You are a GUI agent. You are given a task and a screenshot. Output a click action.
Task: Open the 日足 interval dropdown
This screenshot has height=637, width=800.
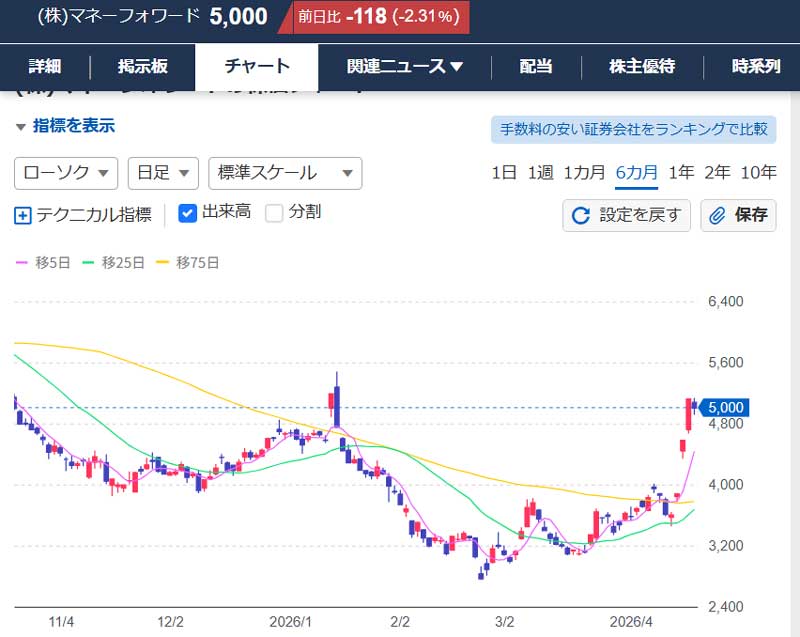[162, 173]
